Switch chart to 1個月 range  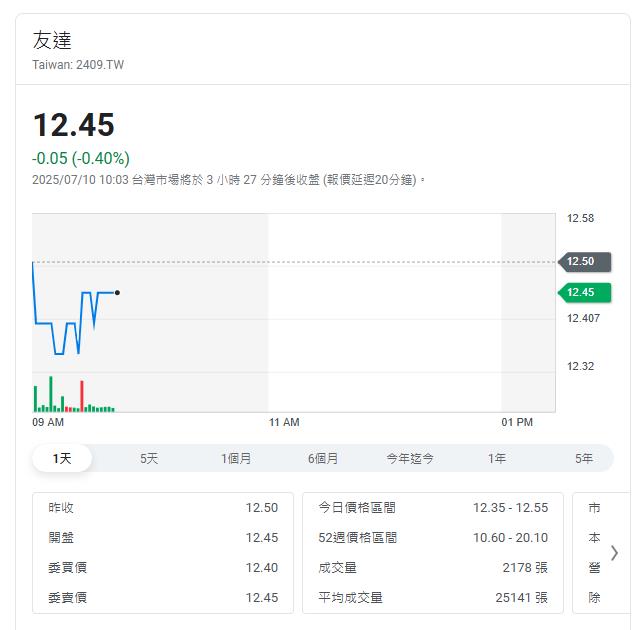tap(236, 458)
